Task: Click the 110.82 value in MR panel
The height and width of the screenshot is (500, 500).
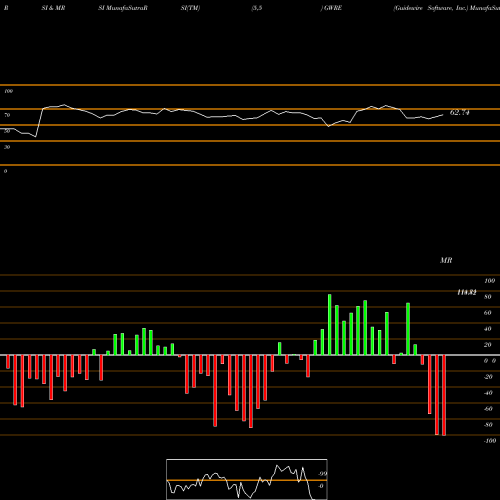Action: click(466, 293)
